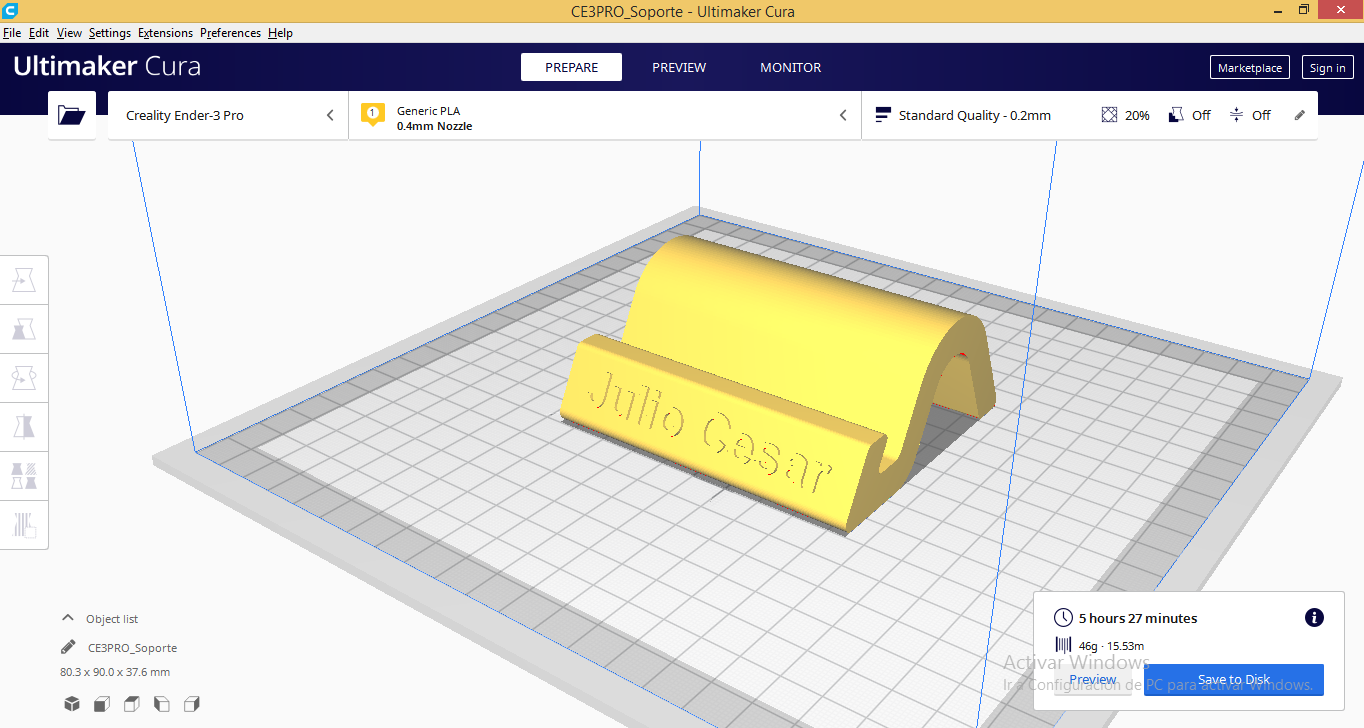Switch to the MONITOR stage tab
The width and height of the screenshot is (1364, 728).
790,67
